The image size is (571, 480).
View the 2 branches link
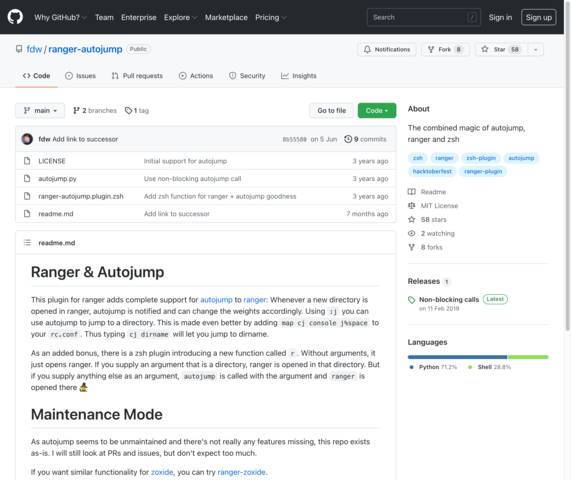[95, 110]
